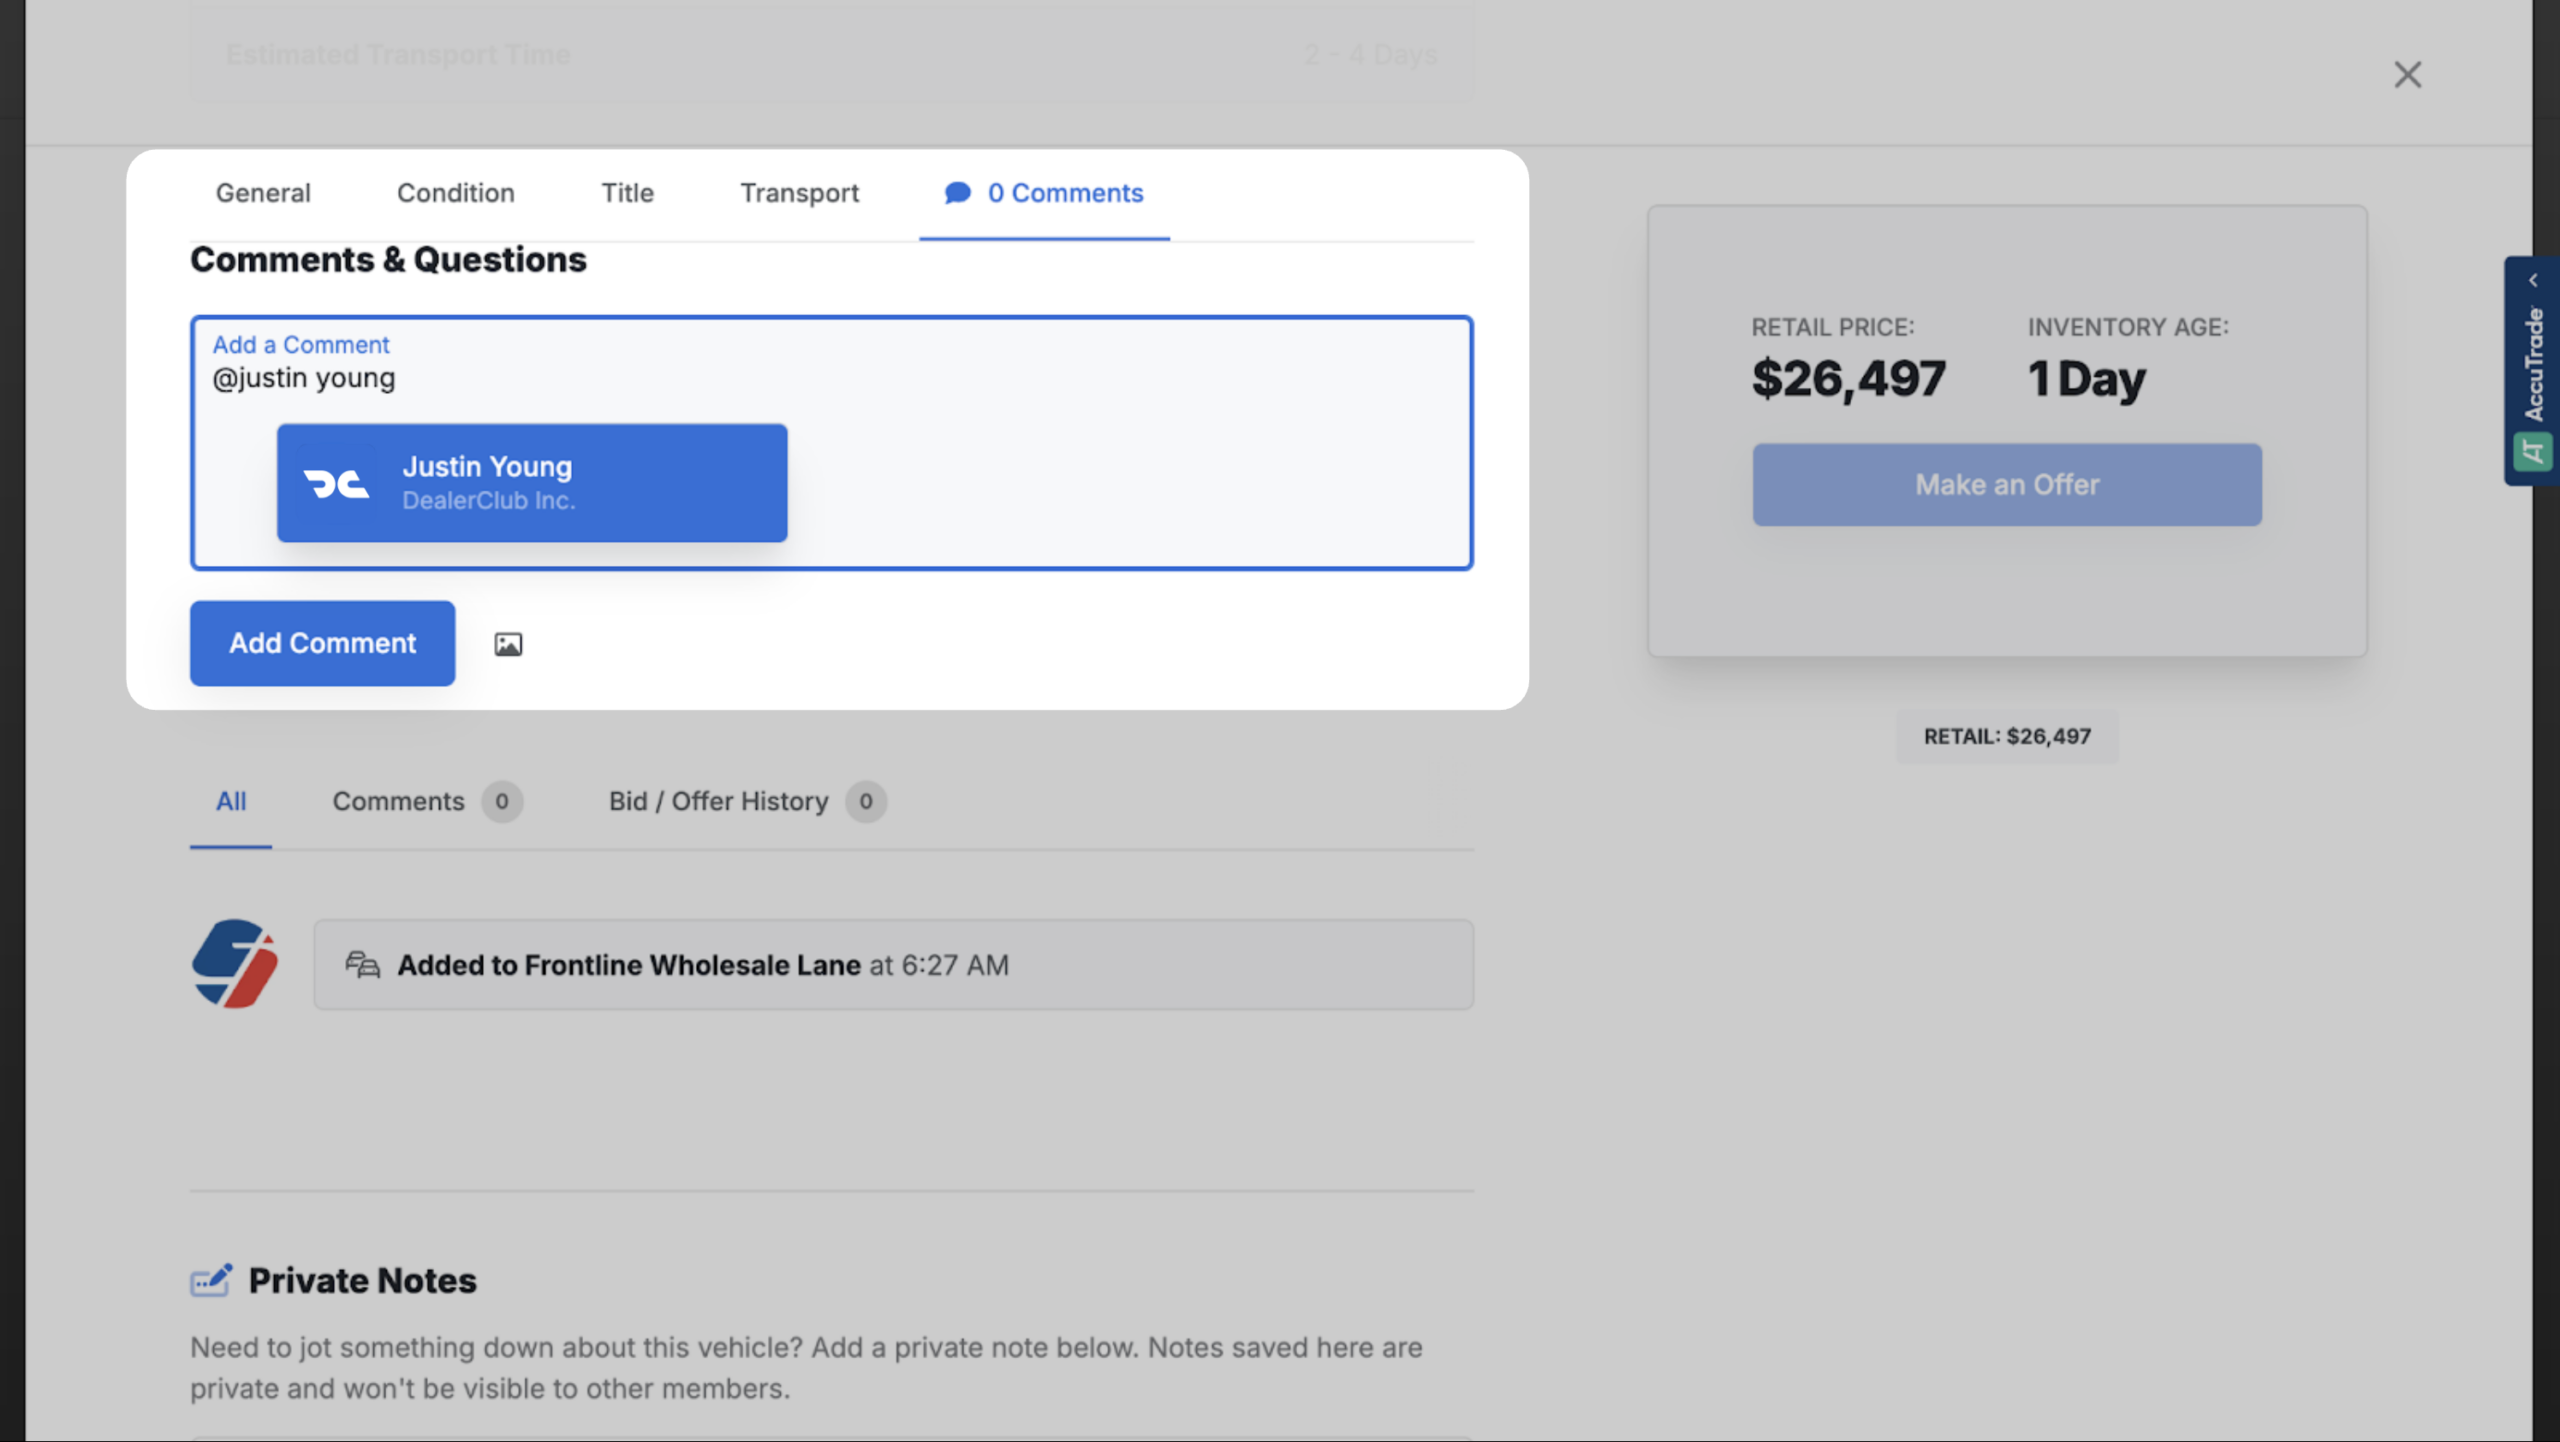Show the Comments activity filter tab
The height and width of the screenshot is (1442, 2560).
point(427,801)
